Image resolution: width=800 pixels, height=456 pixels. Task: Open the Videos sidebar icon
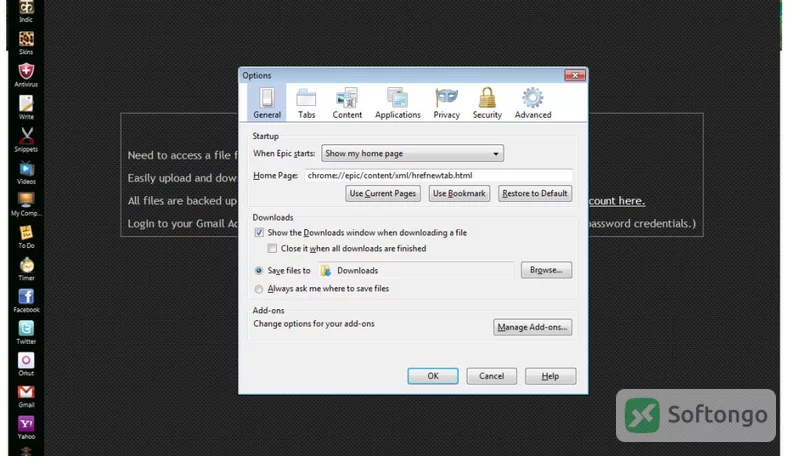26,172
